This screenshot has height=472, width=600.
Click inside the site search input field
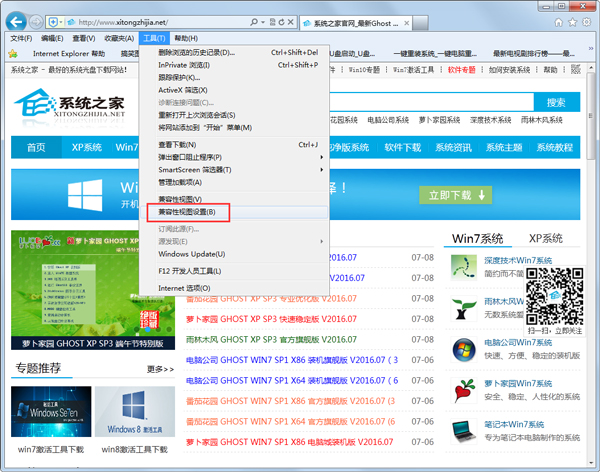tap(430, 102)
